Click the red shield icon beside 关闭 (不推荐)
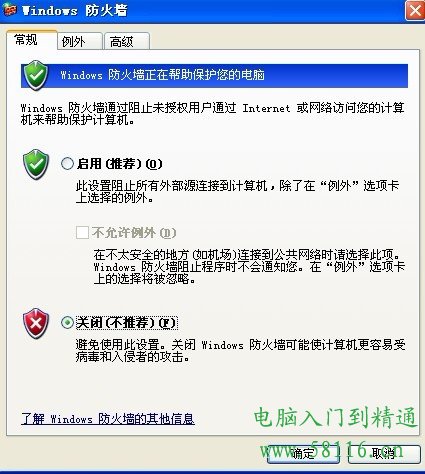 tap(36, 323)
